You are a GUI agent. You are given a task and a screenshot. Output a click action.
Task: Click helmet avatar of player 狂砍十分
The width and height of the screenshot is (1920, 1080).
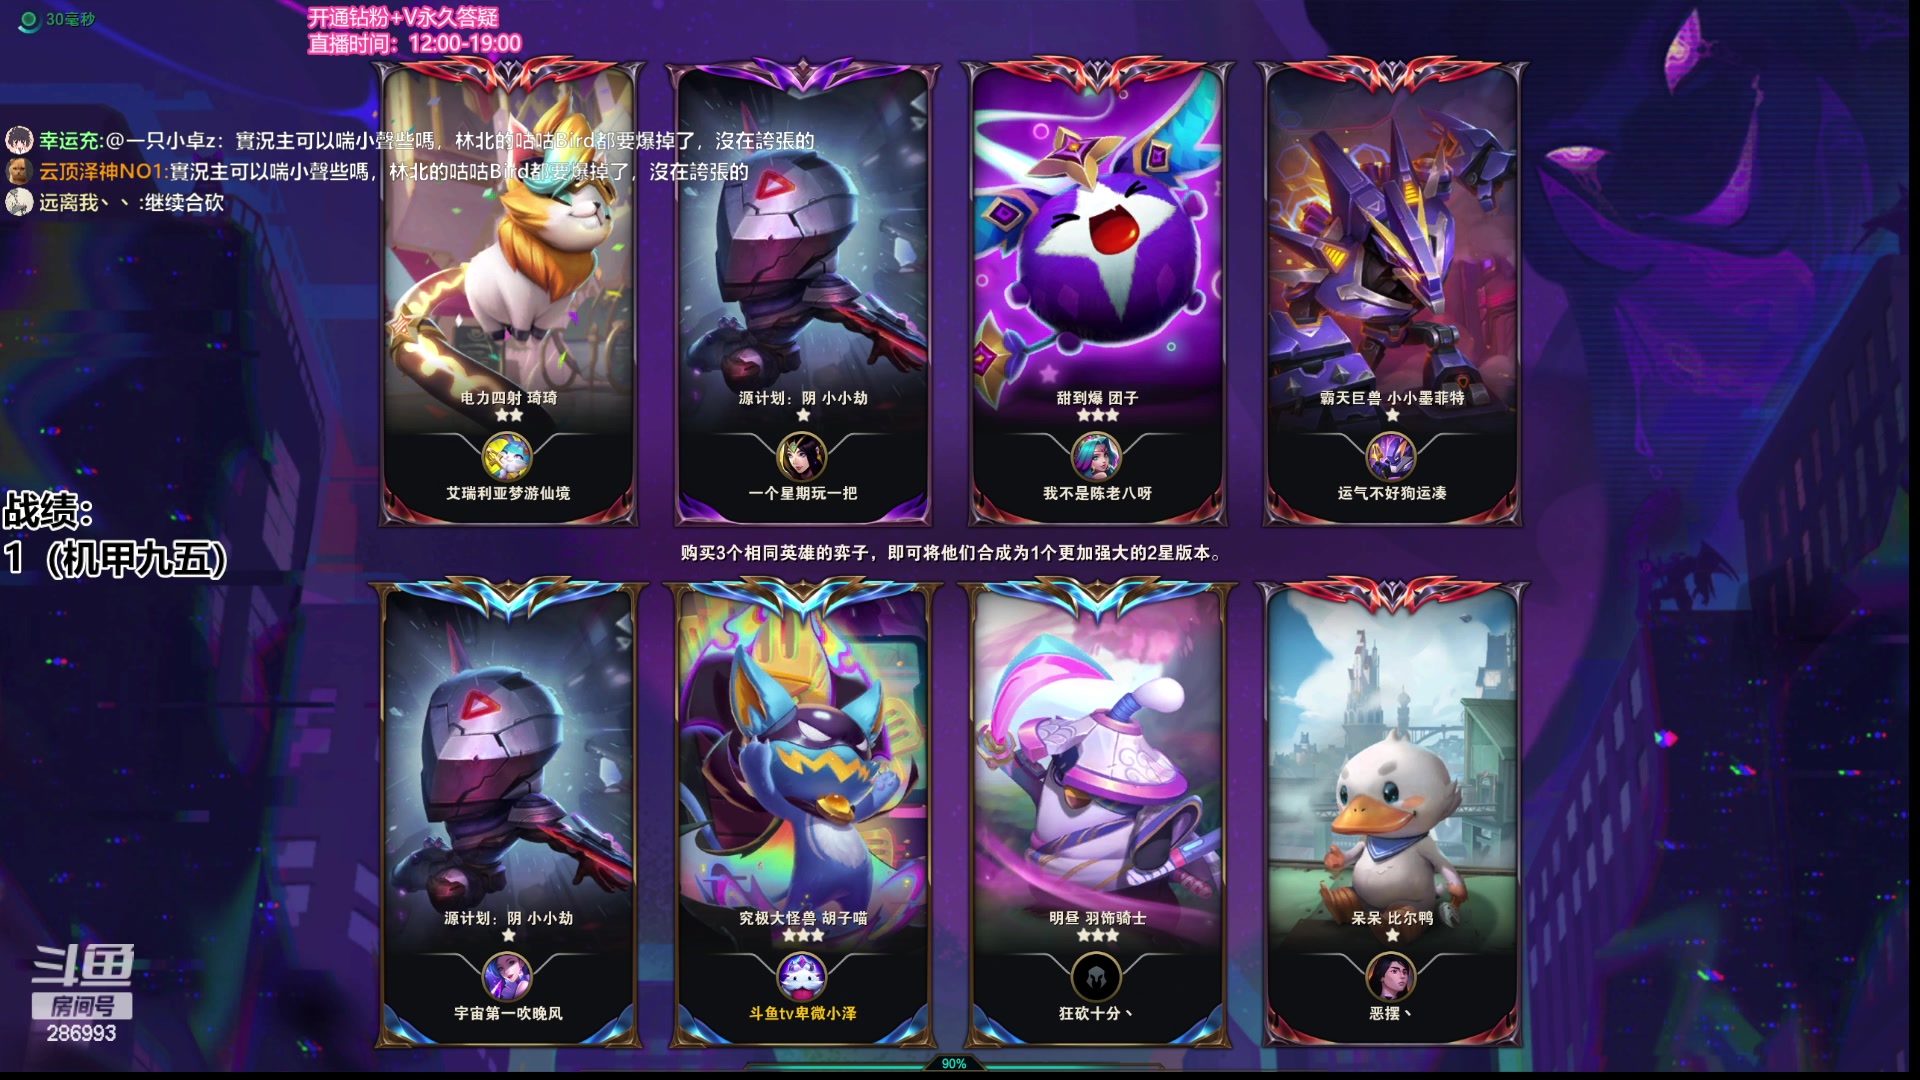pos(1096,977)
